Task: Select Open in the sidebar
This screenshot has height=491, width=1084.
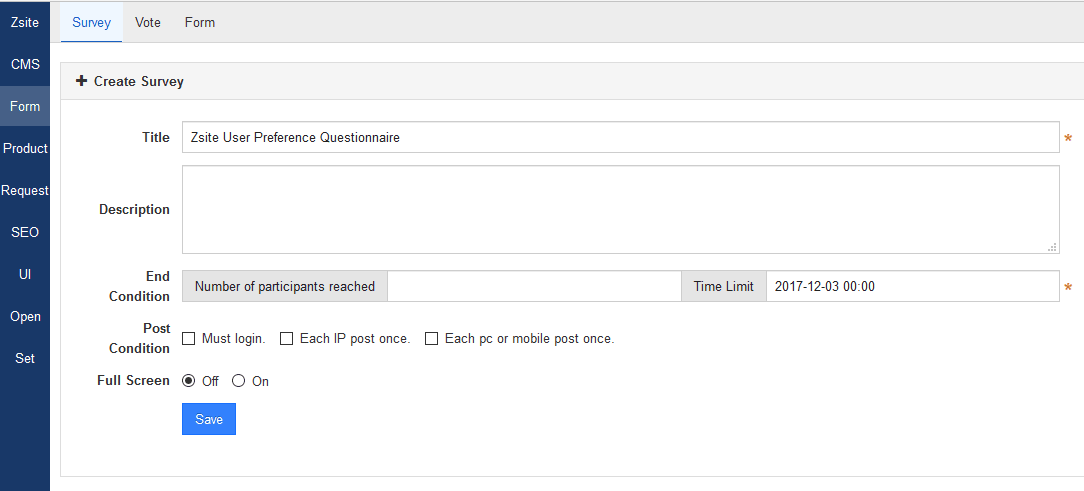Action: [25, 317]
